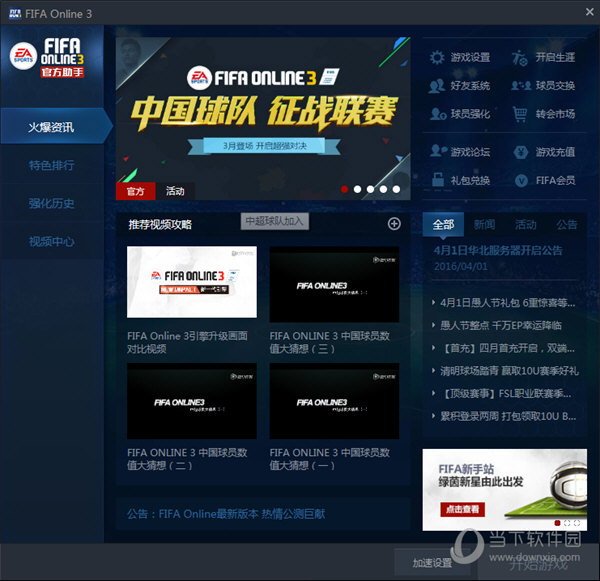Screen dimensions: 600x581
Task: Open the 特色排行 sidebar section
Action: coord(52,165)
